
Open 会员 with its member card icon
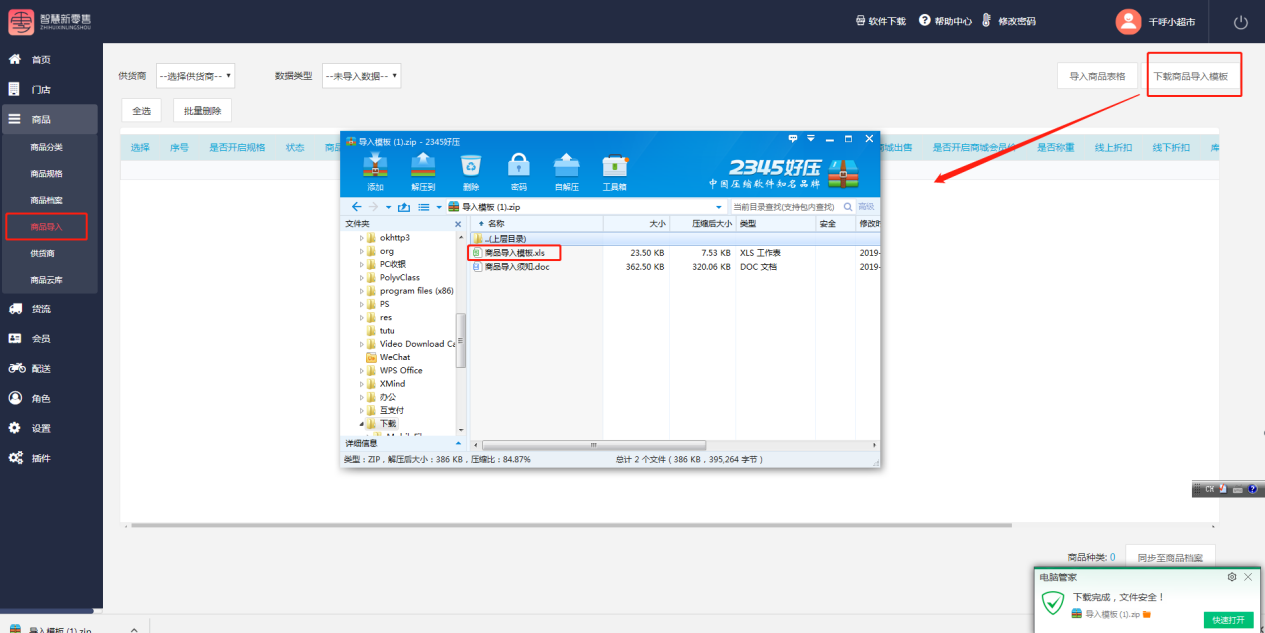click(15, 339)
